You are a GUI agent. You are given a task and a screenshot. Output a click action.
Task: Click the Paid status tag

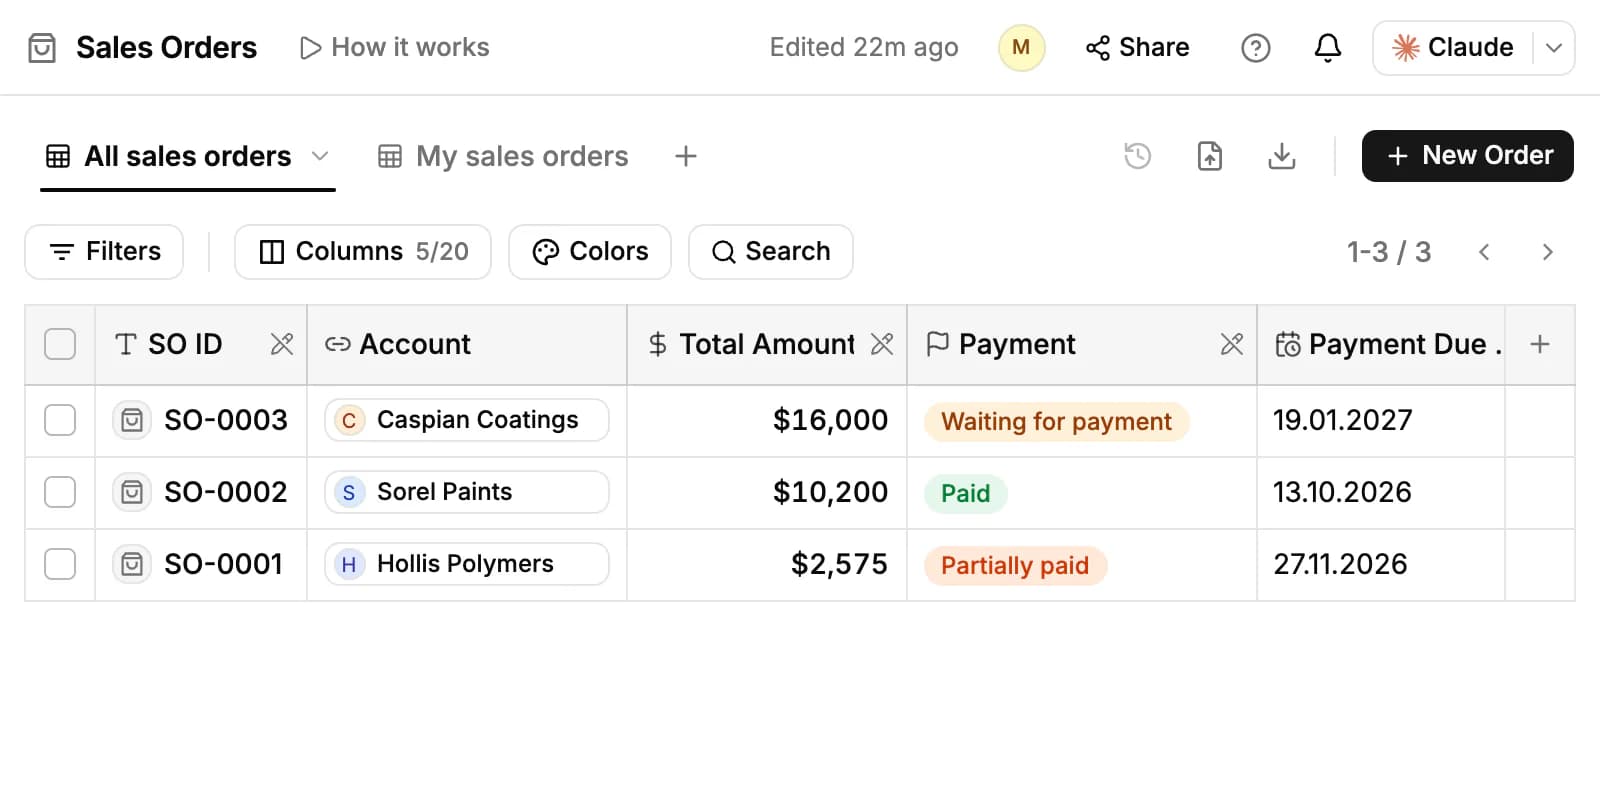point(966,494)
